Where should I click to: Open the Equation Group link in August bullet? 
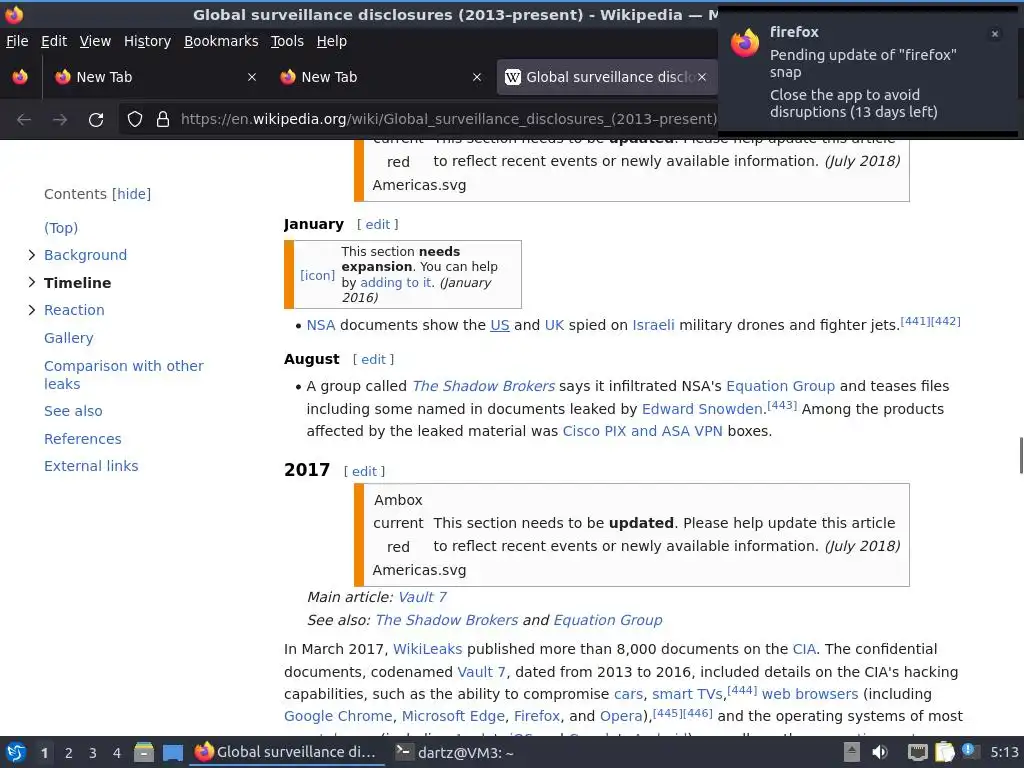tap(780, 387)
